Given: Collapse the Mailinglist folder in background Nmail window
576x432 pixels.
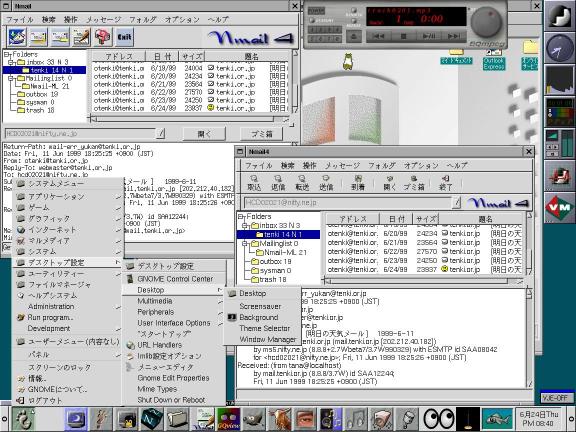Looking at the screenshot, I should (x=11, y=78).
